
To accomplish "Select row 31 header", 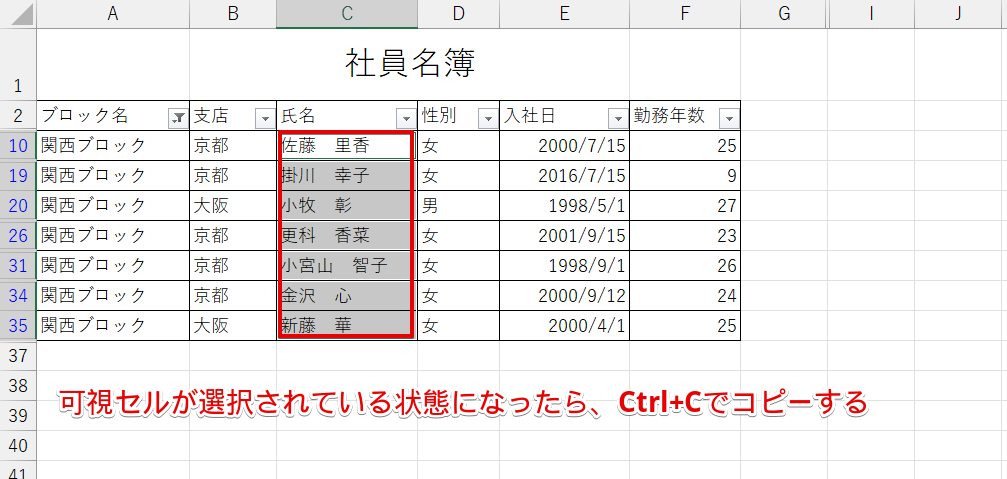I will tap(18, 265).
